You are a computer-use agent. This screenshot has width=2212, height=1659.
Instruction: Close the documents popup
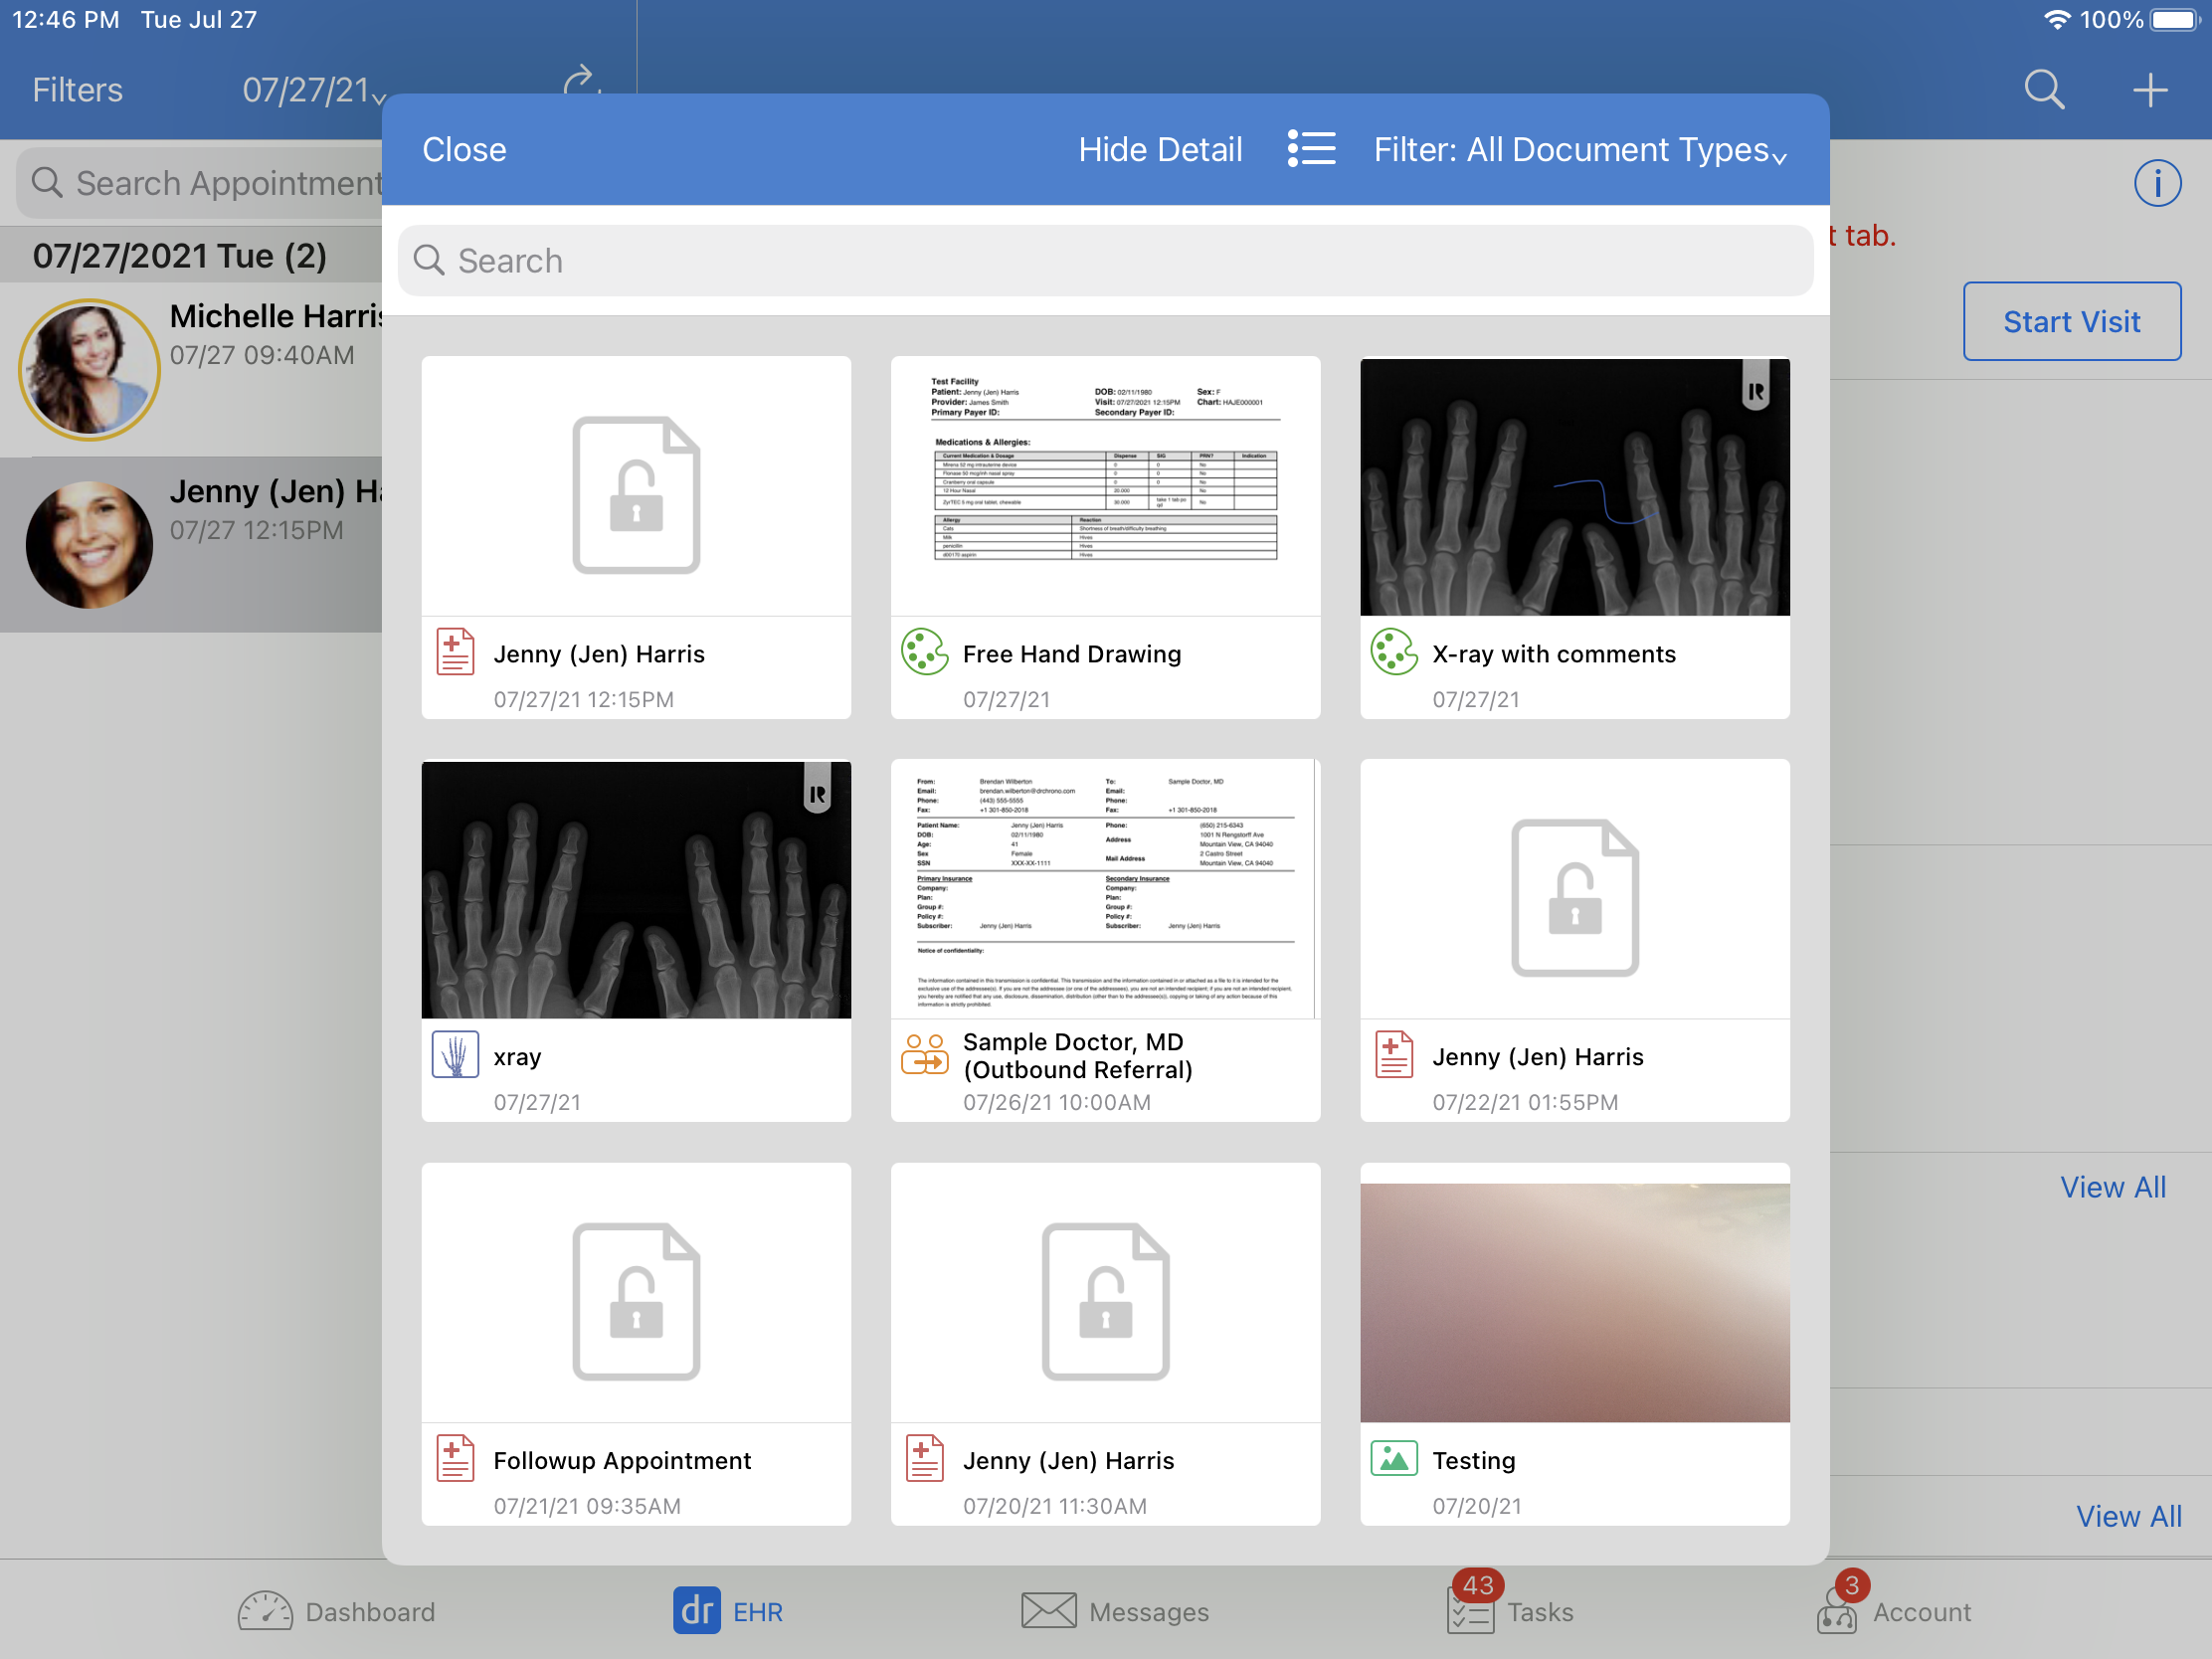click(464, 150)
